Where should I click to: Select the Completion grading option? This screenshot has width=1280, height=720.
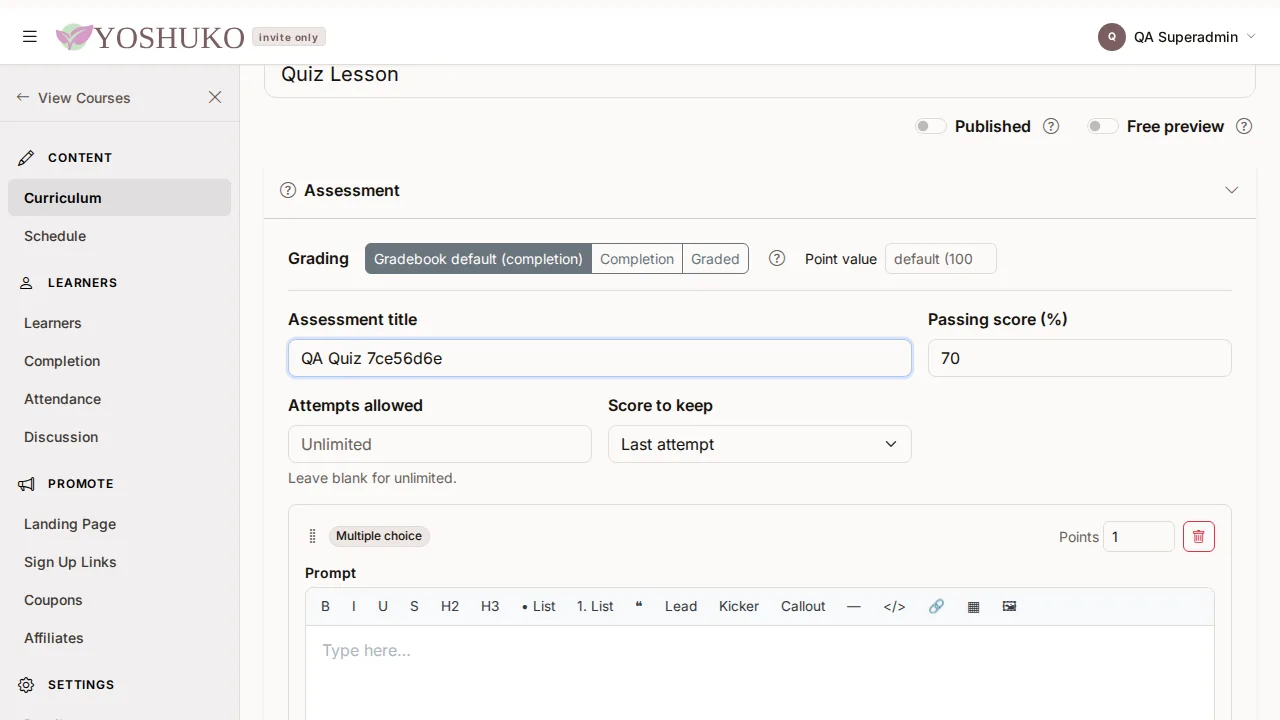pos(637,259)
